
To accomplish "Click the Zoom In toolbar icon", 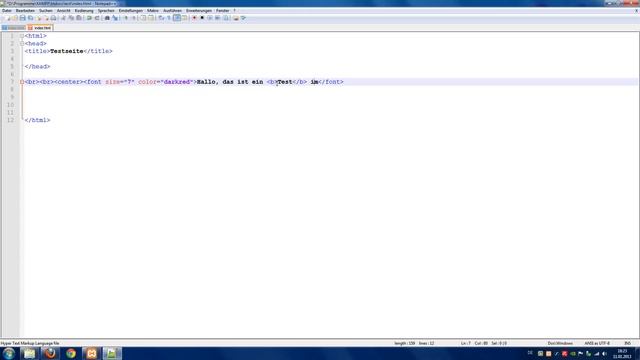I will point(126,18).
